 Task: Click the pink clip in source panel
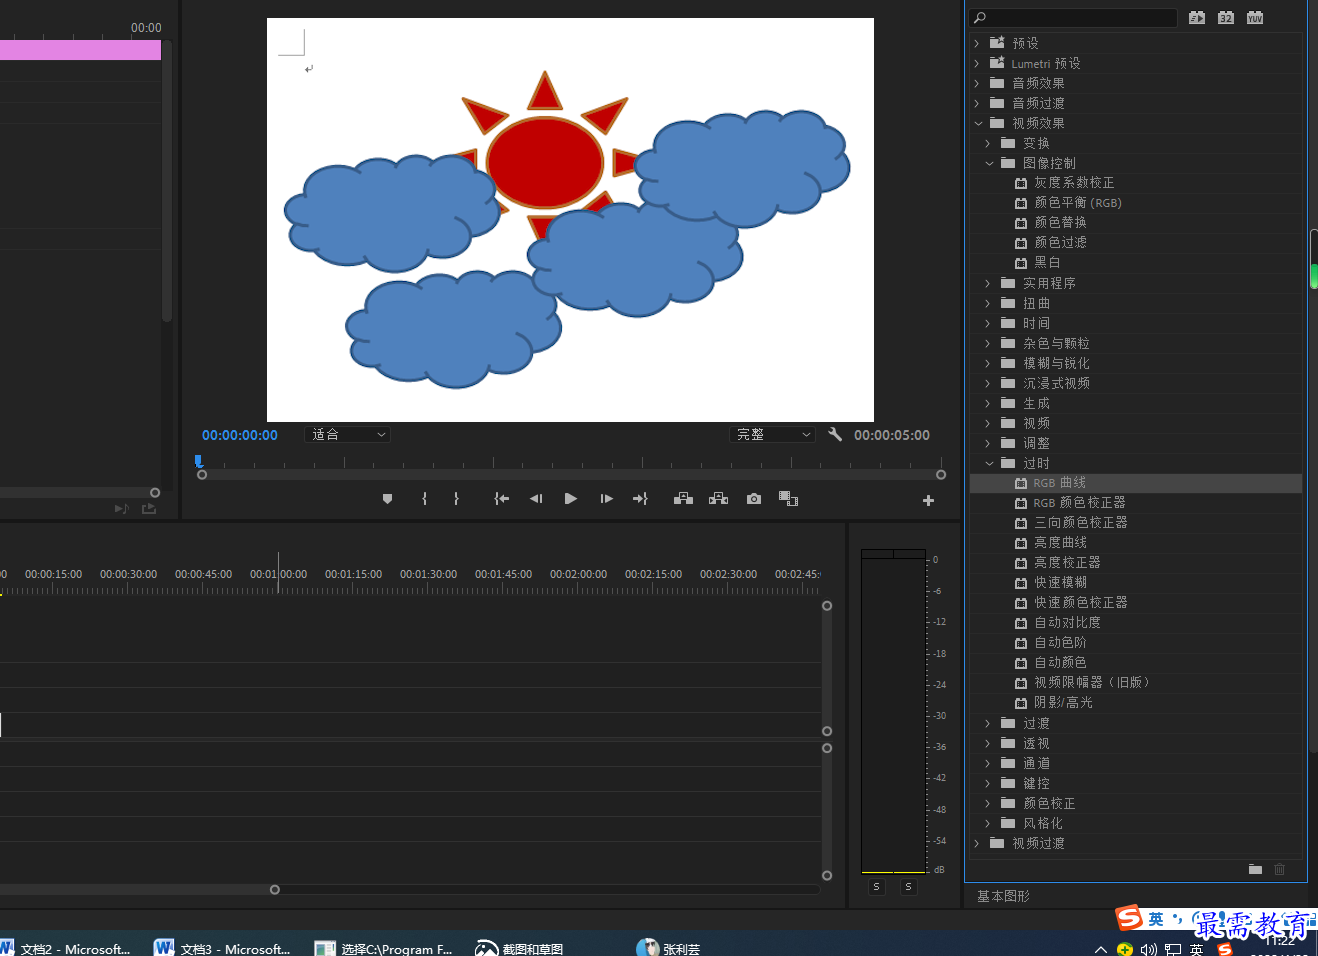click(80, 50)
